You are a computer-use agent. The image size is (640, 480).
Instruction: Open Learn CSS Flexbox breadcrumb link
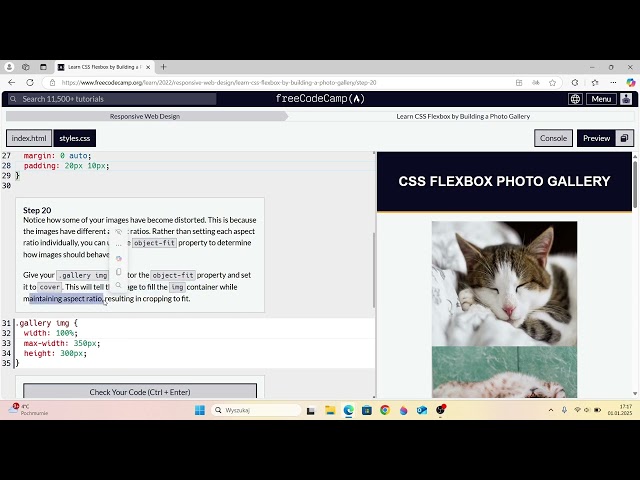click(463, 116)
